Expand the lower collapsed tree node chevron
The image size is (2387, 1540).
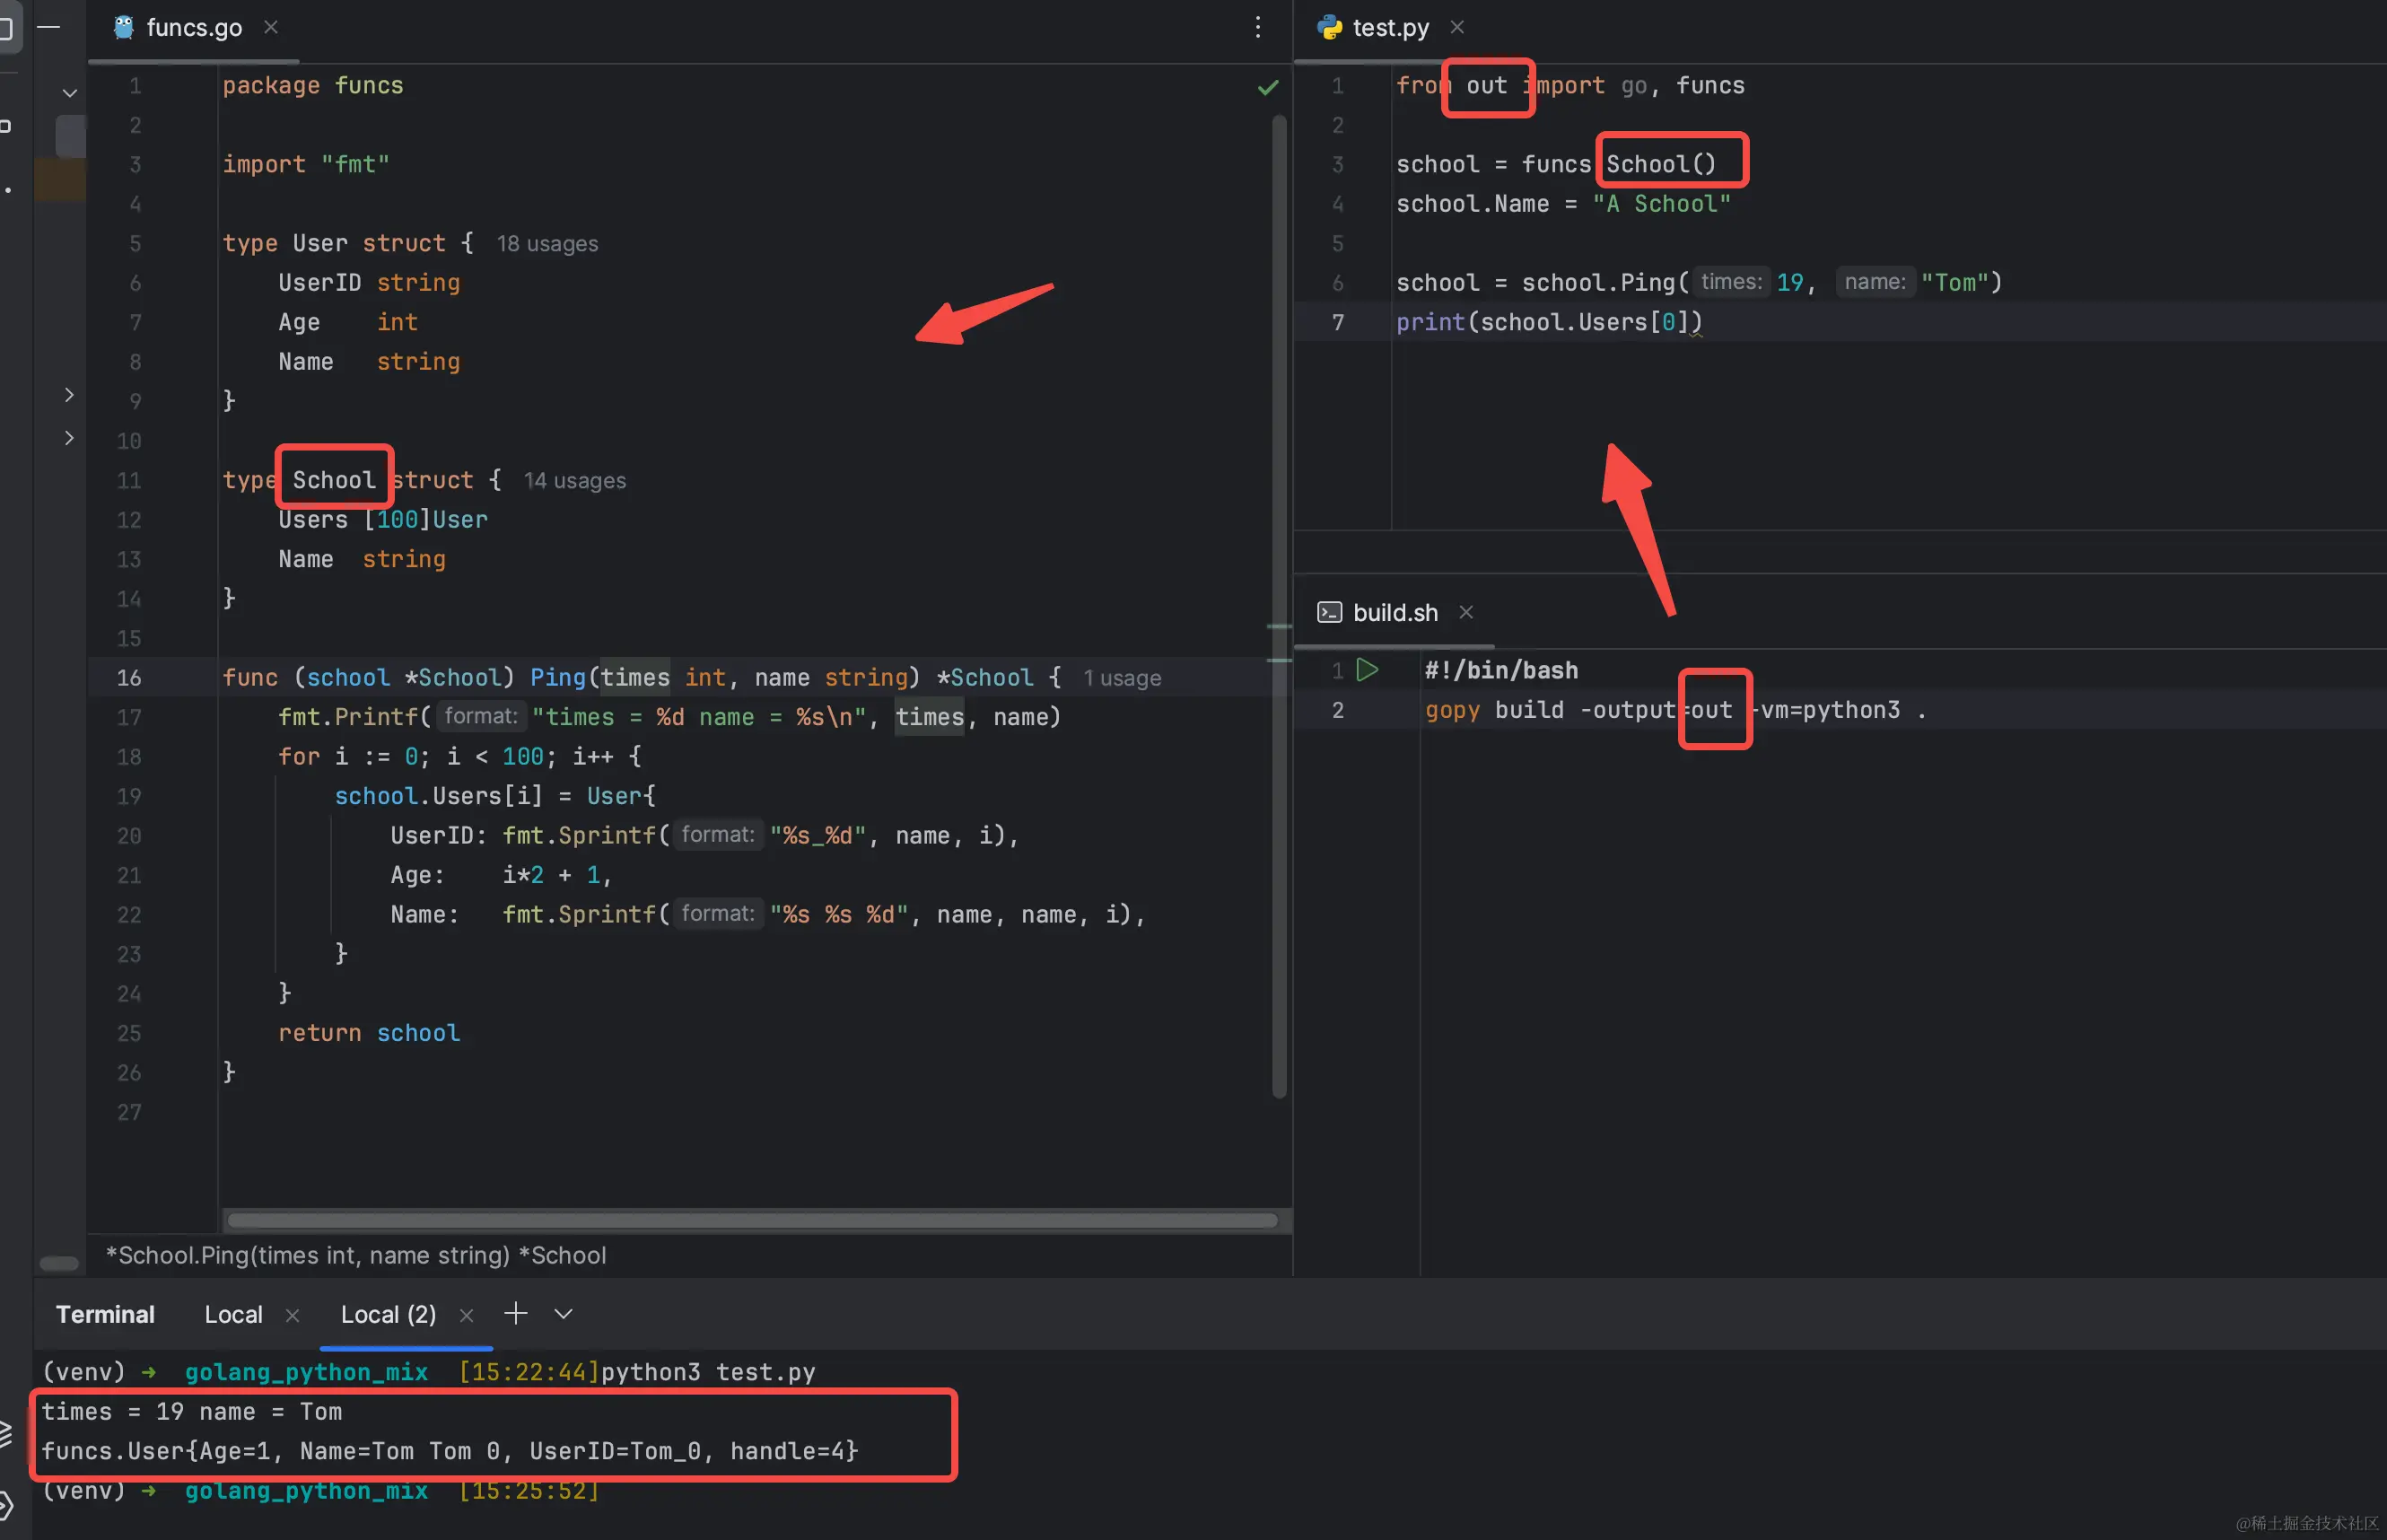[69, 438]
